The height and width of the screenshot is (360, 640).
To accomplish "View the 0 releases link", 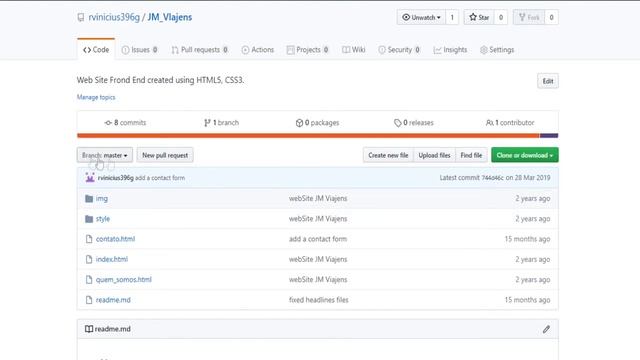I will tap(413, 123).
